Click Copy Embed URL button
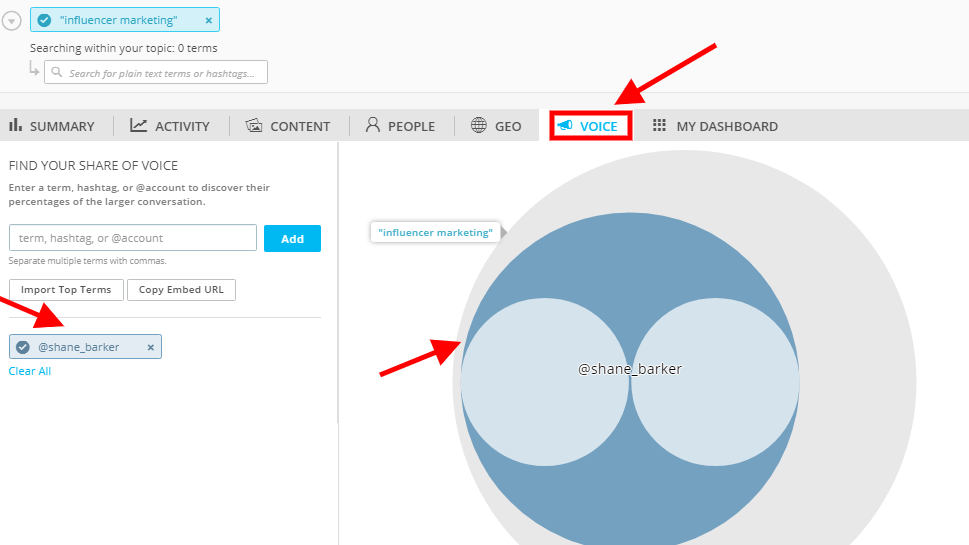The image size is (969, 545). click(181, 290)
